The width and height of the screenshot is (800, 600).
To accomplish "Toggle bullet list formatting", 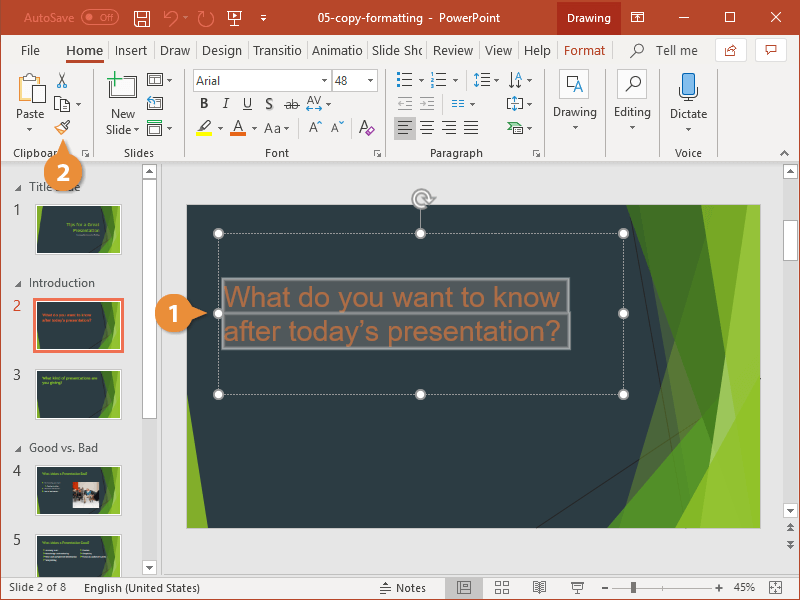I will click(x=404, y=78).
